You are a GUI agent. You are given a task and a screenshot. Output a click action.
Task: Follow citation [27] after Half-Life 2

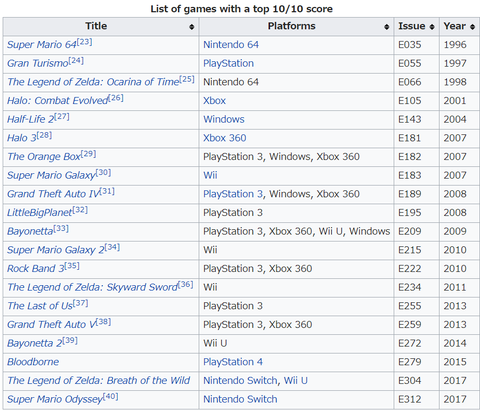[62, 117]
